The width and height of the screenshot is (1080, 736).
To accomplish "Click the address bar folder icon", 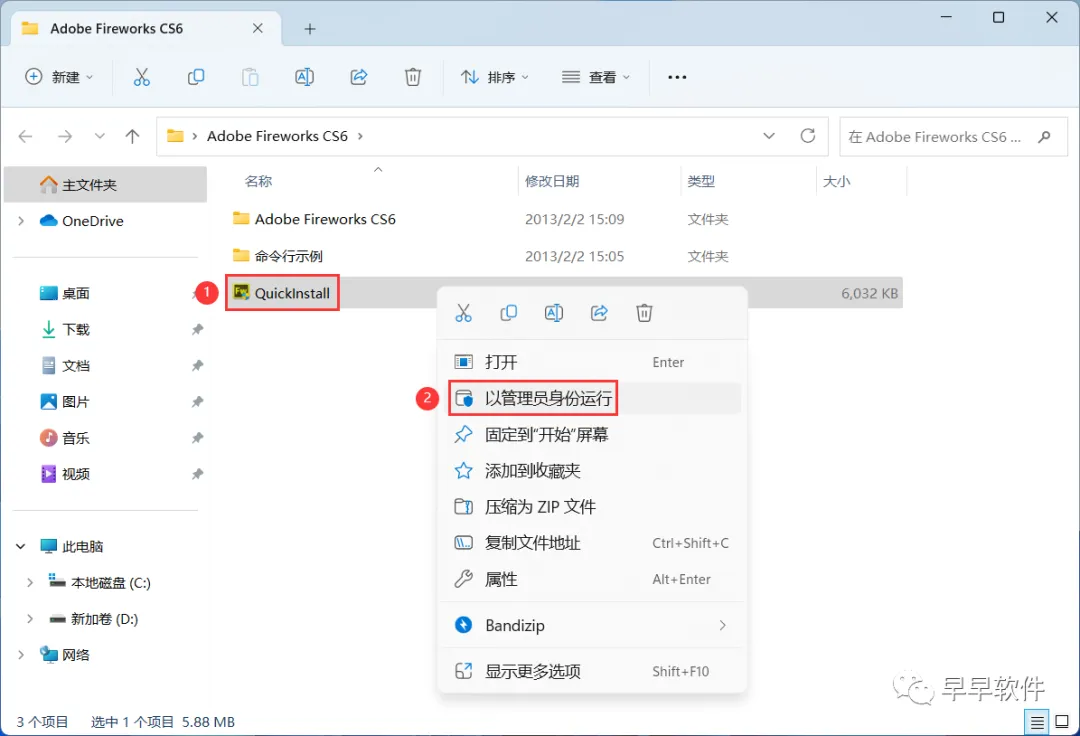I will pyautogui.click(x=176, y=136).
